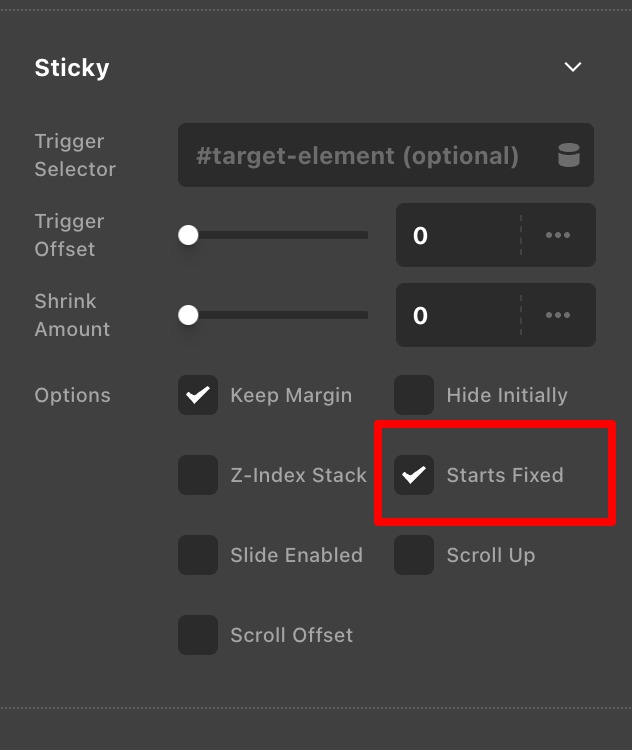Enable the Z-Index Stack checkbox
Screen dimensions: 632x750
(198, 475)
